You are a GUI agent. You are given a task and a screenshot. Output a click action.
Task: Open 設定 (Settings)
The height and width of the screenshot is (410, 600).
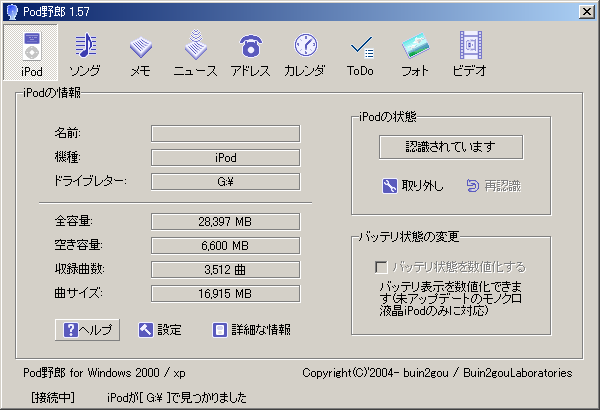click(160, 329)
